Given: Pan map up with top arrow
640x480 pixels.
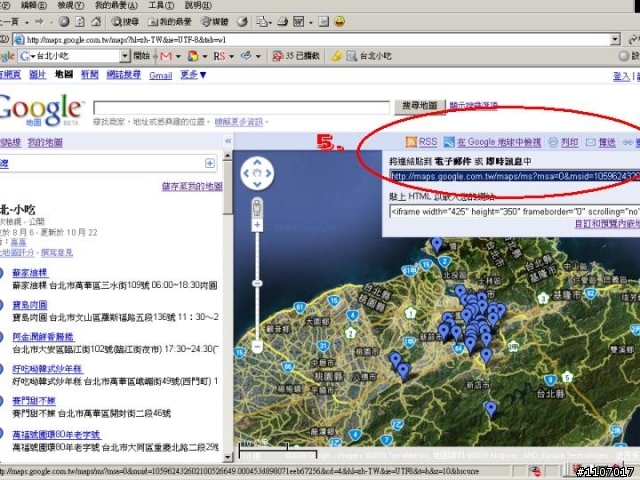Looking at the screenshot, I should click(257, 162).
